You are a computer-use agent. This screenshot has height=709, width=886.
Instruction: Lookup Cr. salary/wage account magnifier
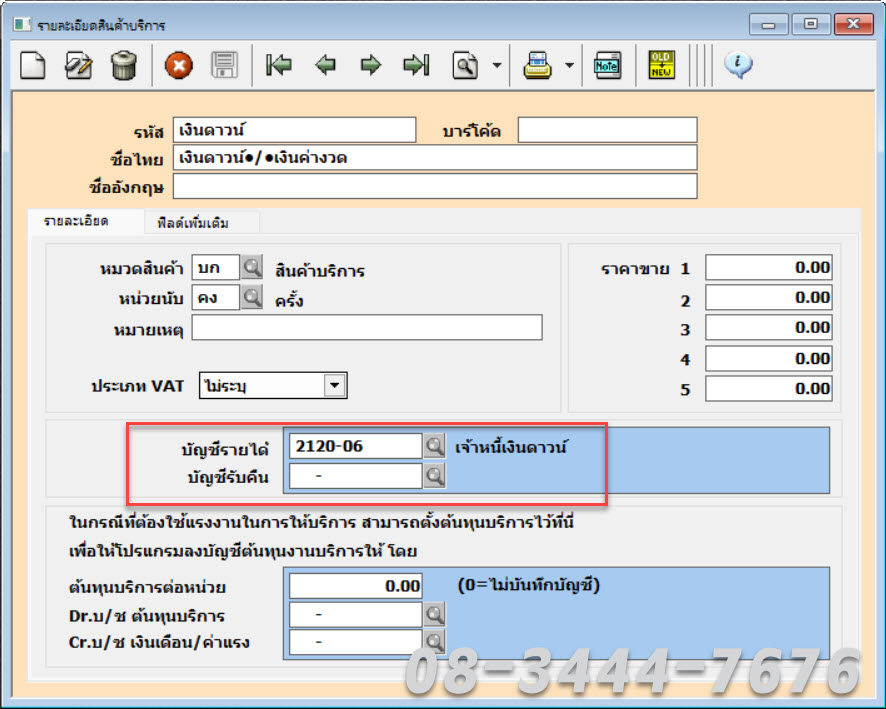tap(435, 642)
